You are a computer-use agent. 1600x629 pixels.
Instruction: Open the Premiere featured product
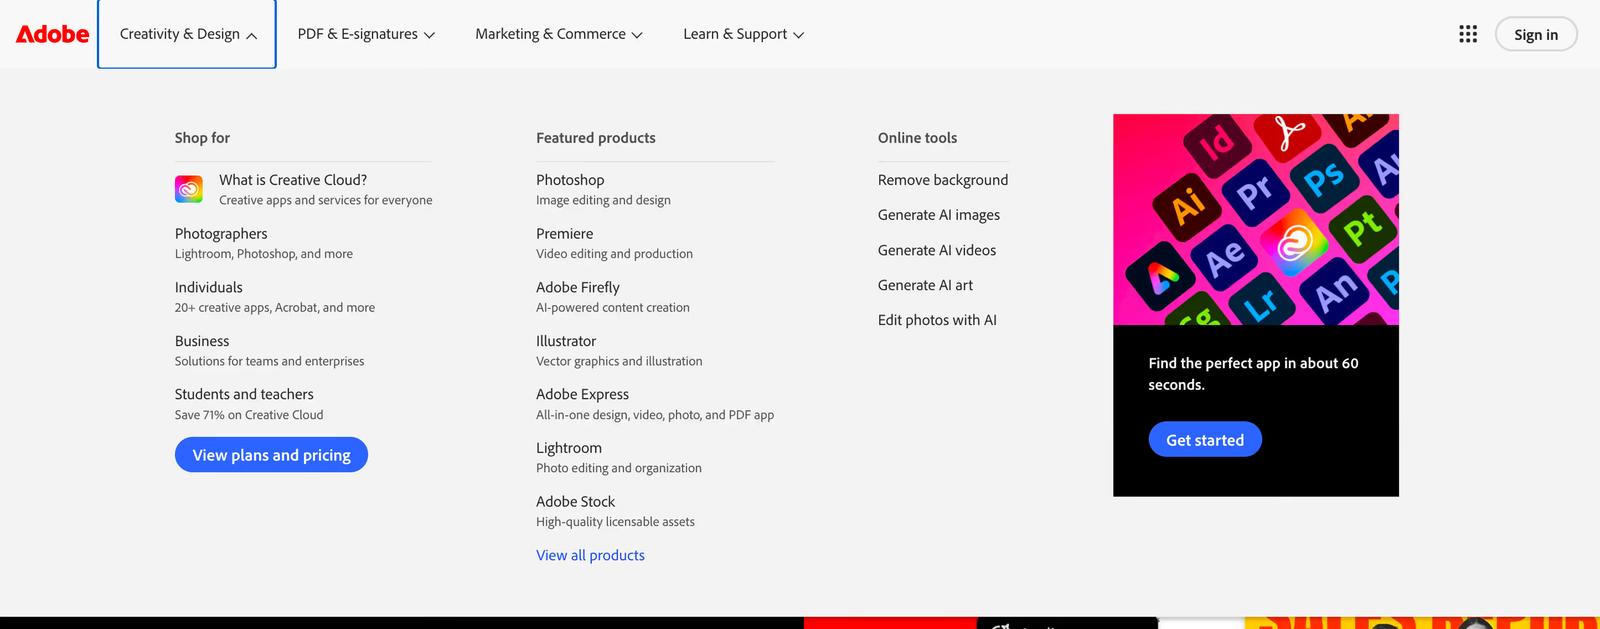(565, 233)
